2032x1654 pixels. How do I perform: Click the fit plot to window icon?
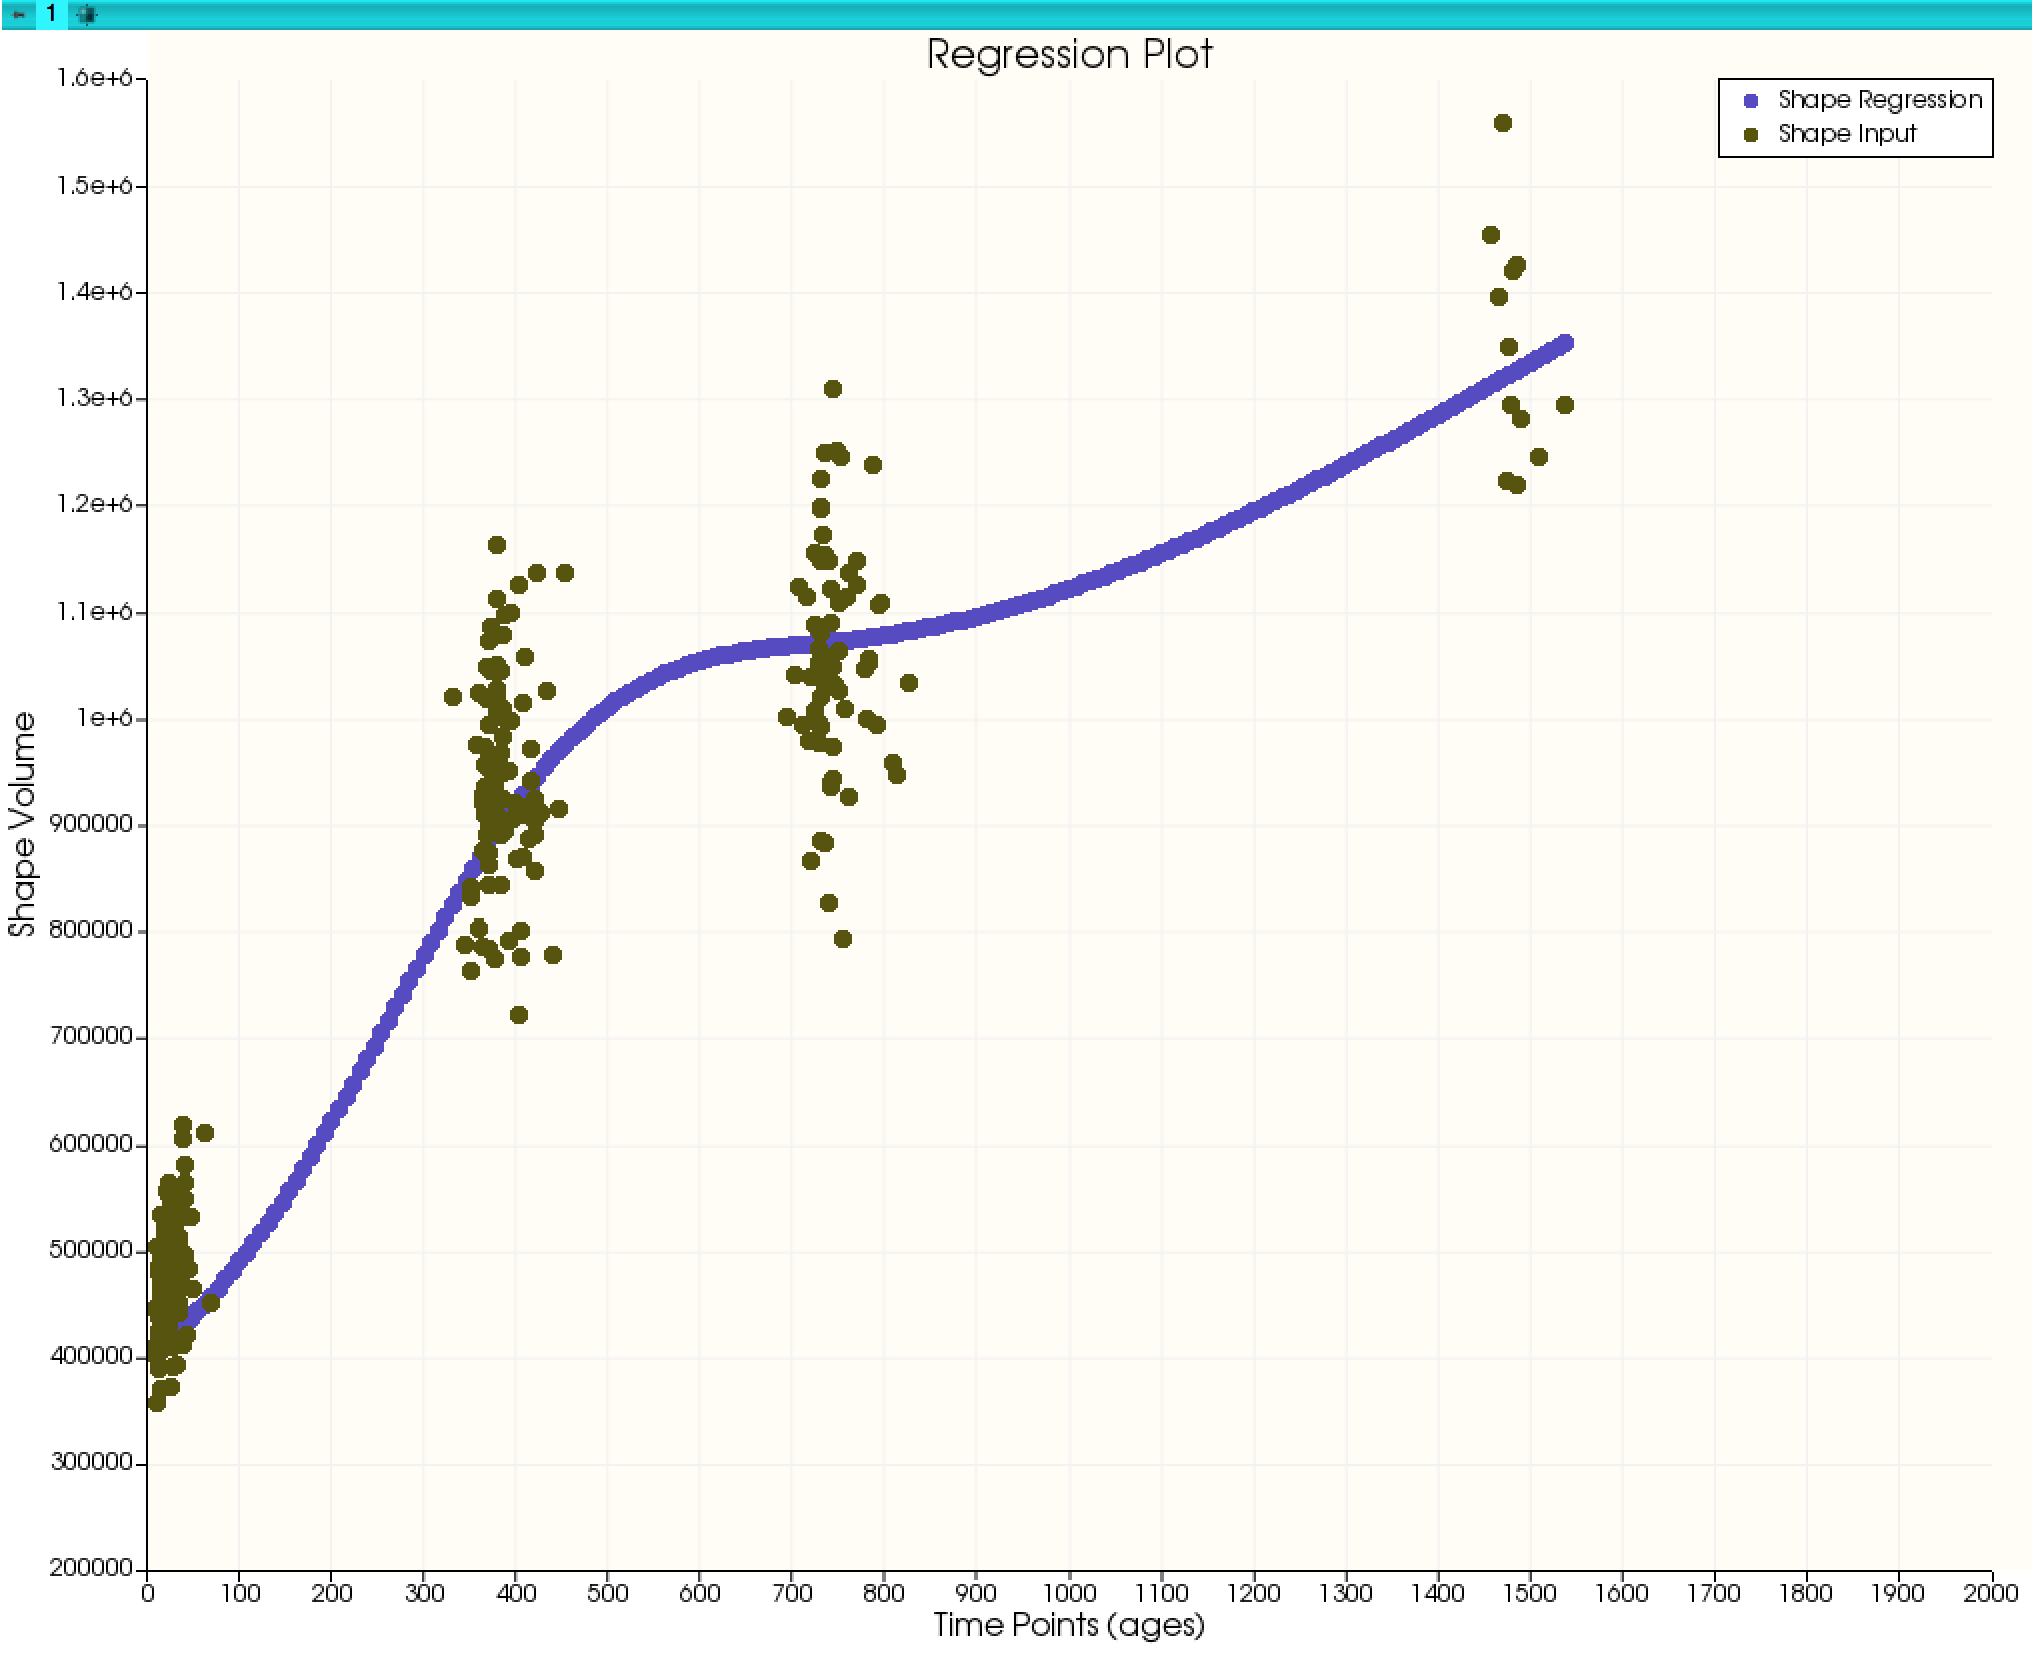[87, 15]
